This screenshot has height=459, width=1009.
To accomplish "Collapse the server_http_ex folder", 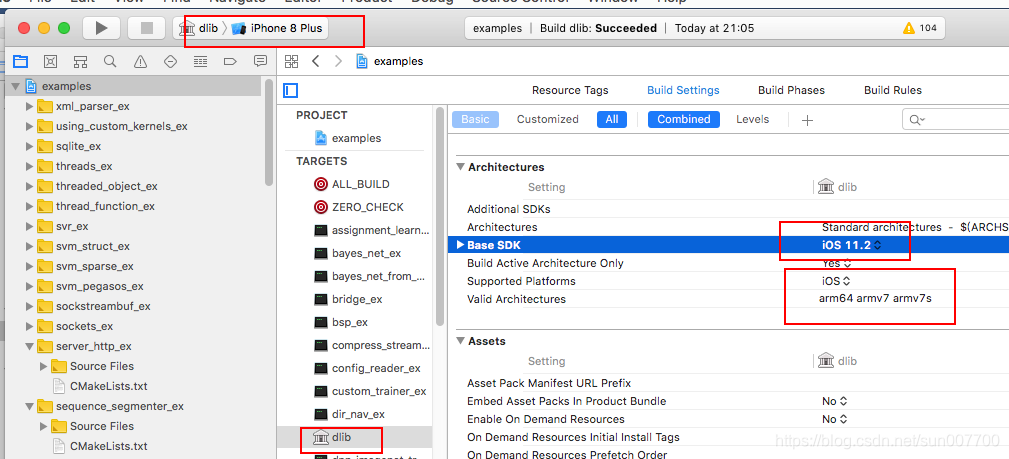I will [x=29, y=346].
